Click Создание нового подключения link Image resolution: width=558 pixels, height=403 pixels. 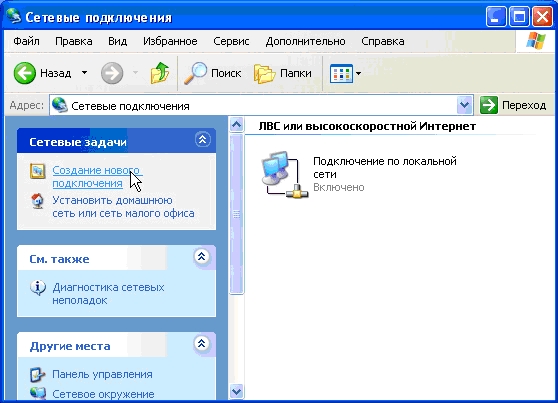tap(95, 177)
